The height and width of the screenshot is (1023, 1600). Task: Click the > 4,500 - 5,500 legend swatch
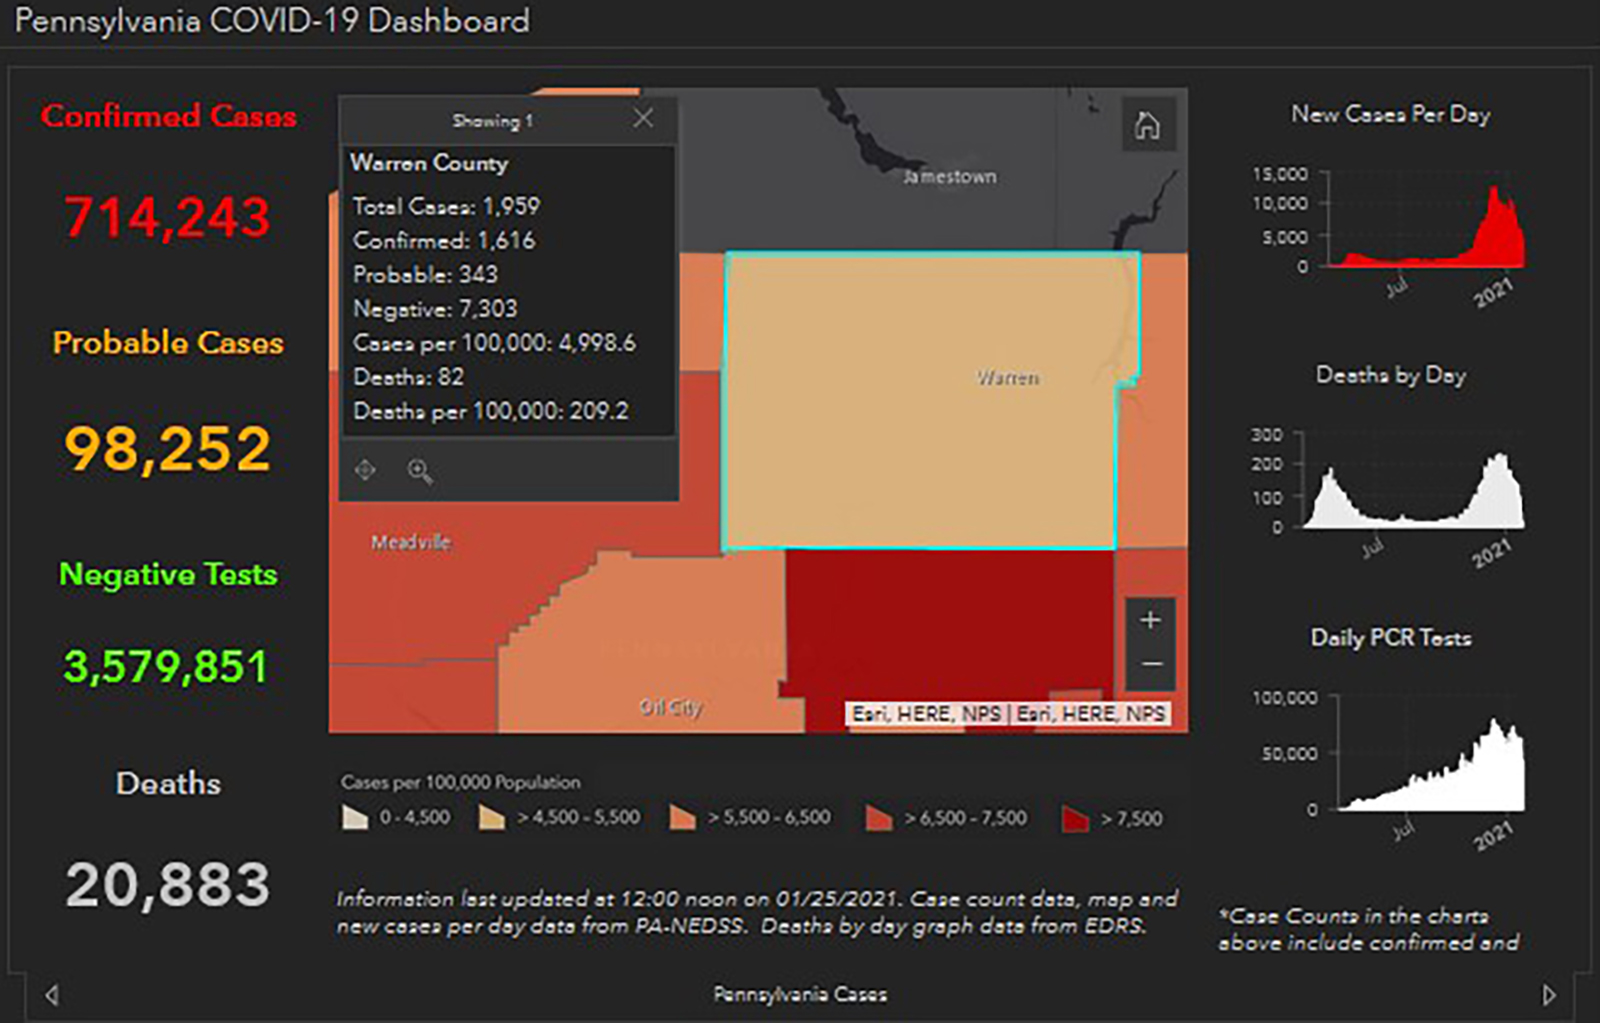[x=492, y=817]
